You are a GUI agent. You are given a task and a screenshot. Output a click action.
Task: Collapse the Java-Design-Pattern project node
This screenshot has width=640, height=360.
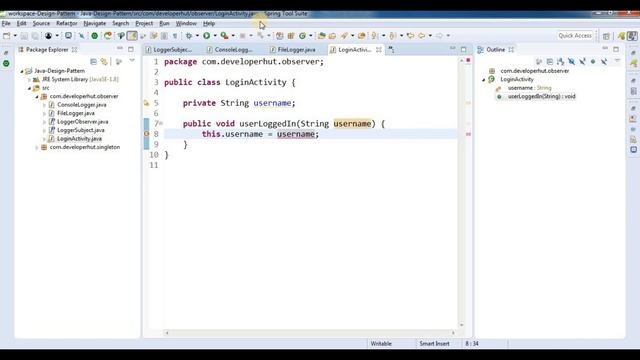(x=22, y=71)
